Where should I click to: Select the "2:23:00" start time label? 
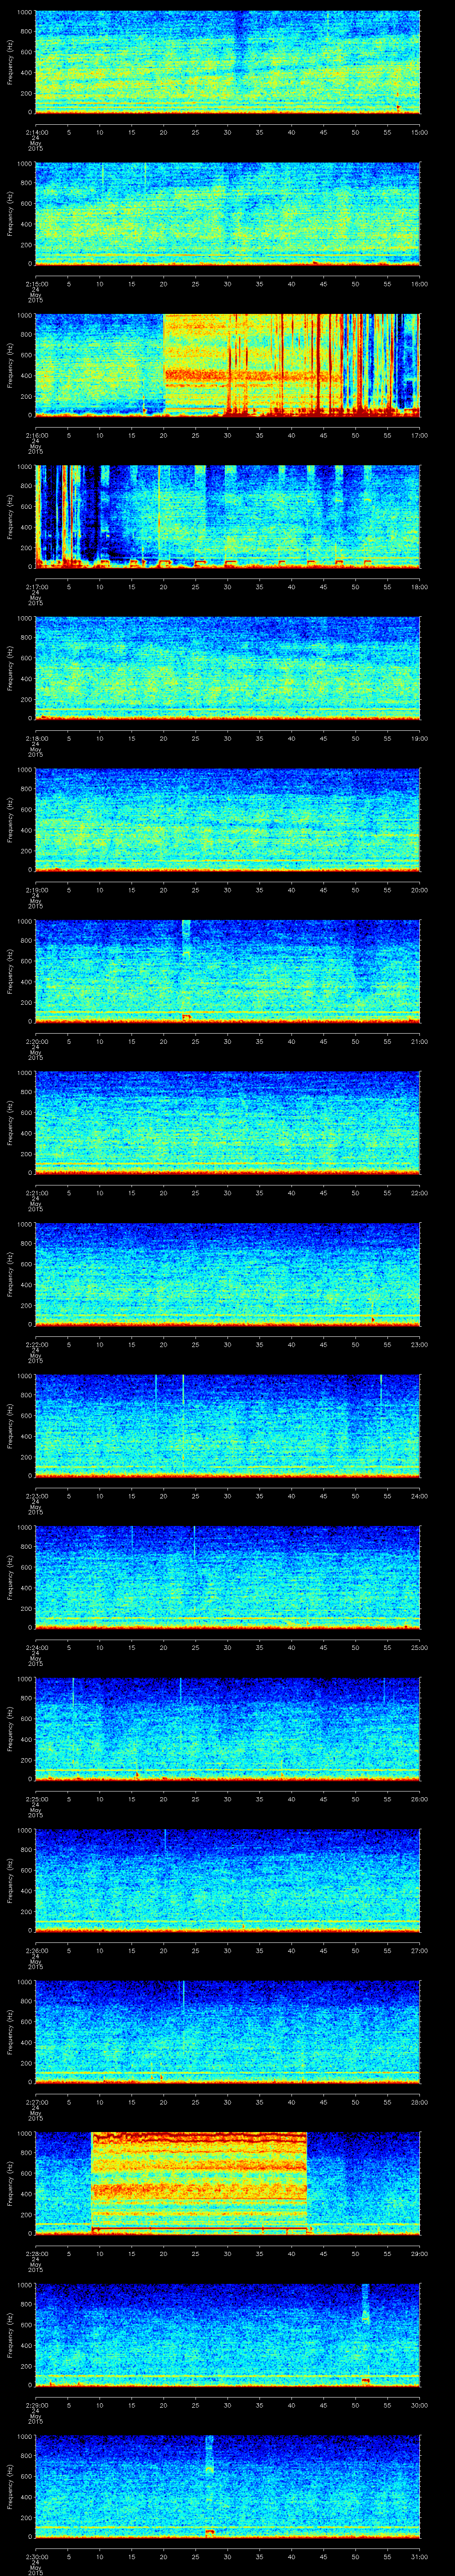36,1496
